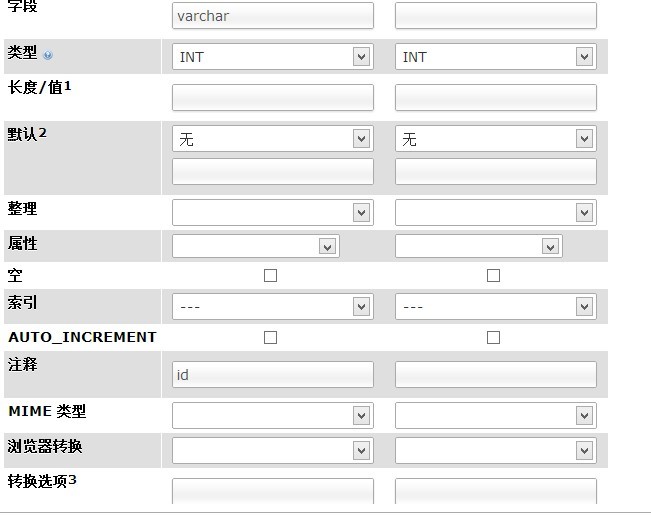Enable second column 空 null checkbox

click(493, 276)
